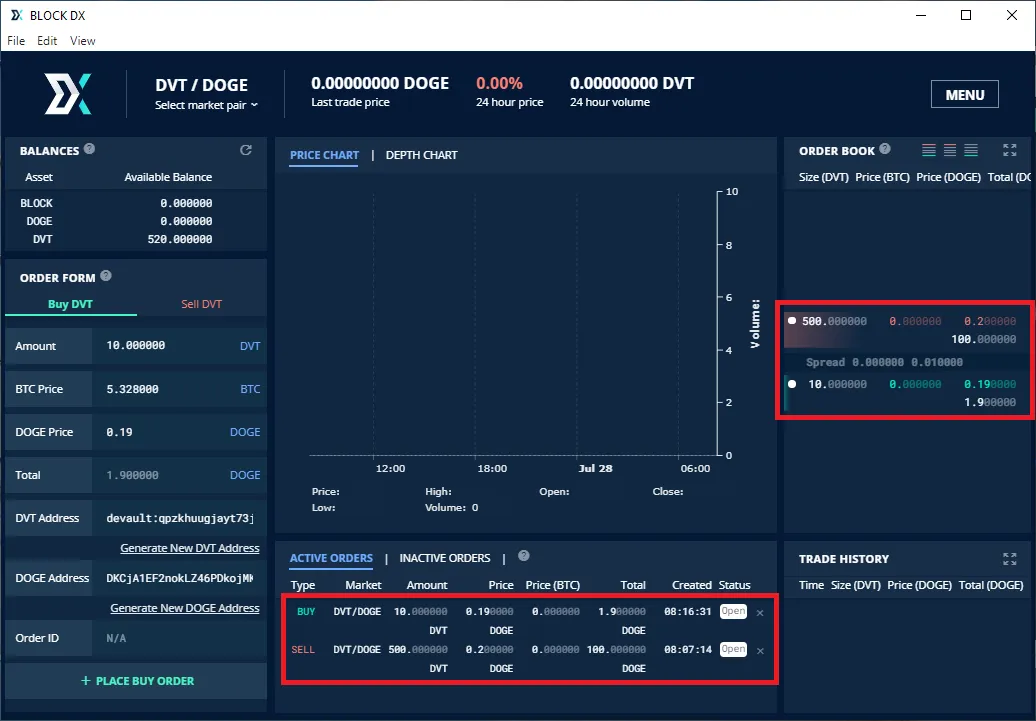Click Generate New DVT Address link
1036x721 pixels.
[190, 548]
